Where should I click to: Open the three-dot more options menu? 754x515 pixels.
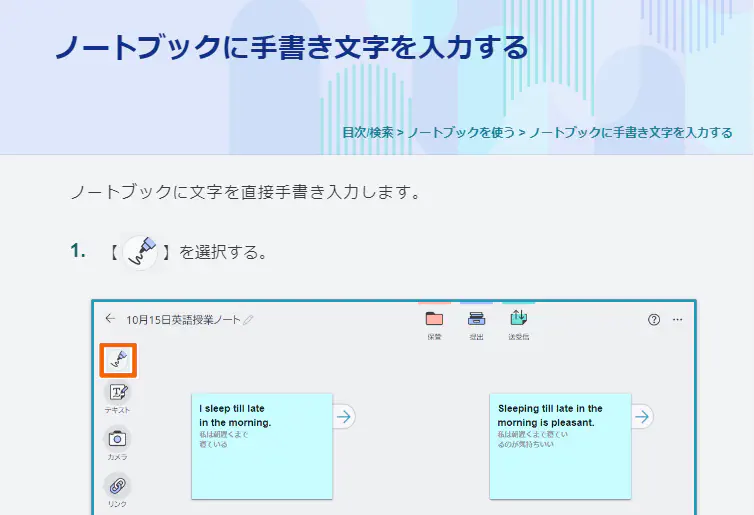(678, 320)
